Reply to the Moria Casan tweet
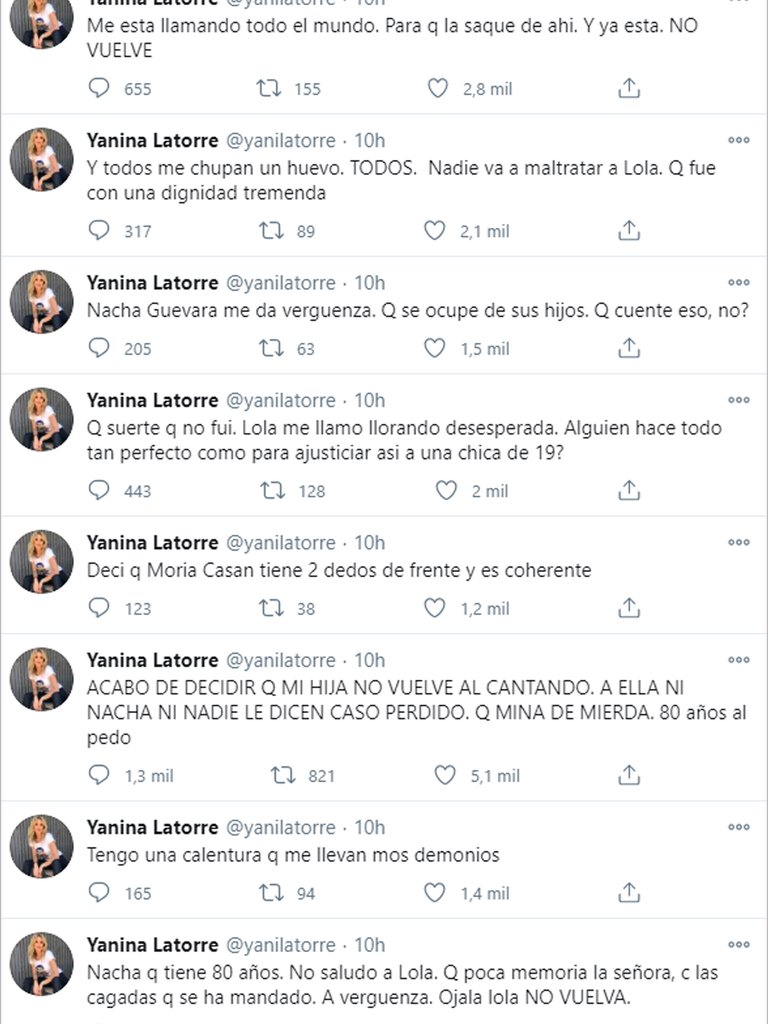The image size is (768, 1024). [x=99, y=608]
